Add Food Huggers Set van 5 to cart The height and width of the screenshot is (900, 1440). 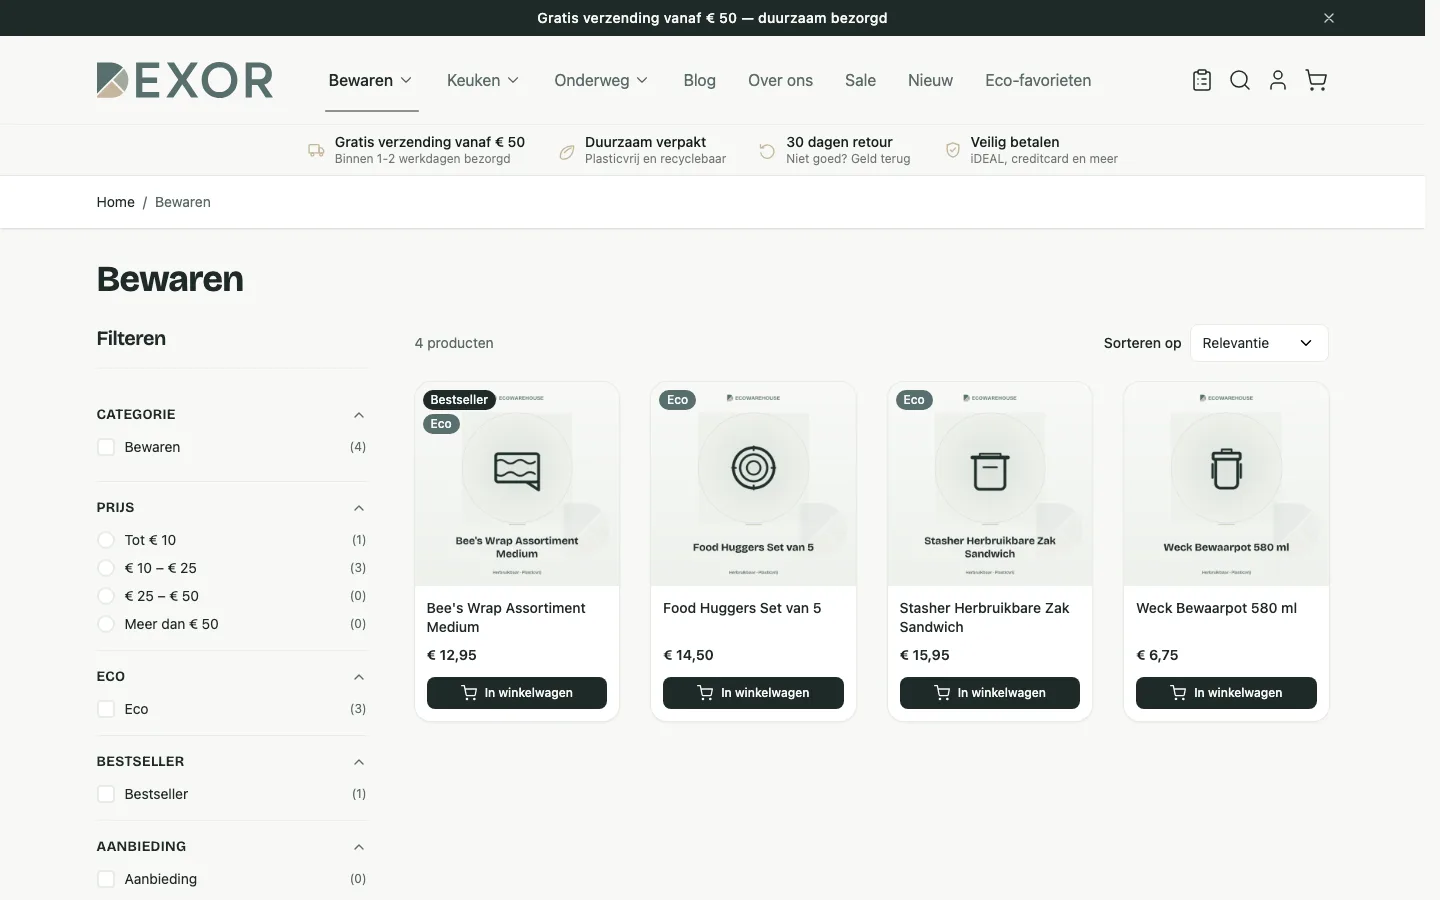[x=753, y=693]
